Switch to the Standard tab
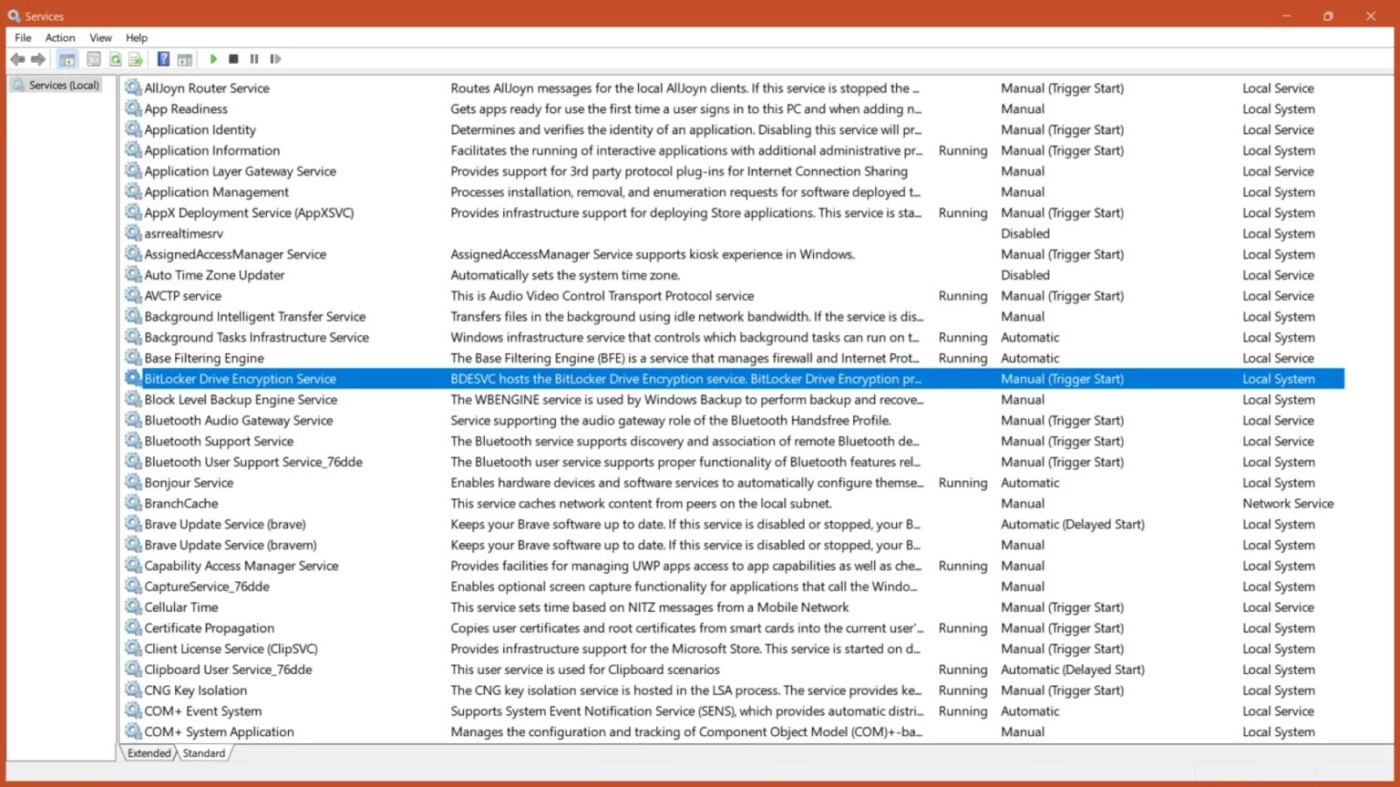 204,753
